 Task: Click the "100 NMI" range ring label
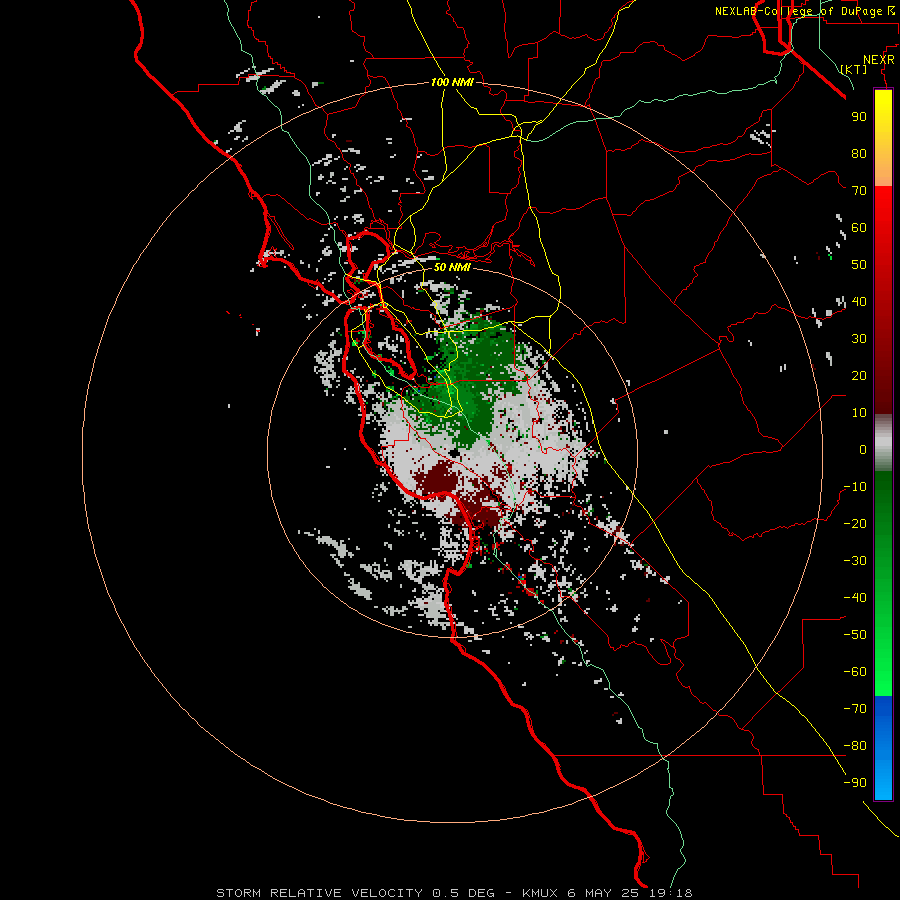[452, 83]
